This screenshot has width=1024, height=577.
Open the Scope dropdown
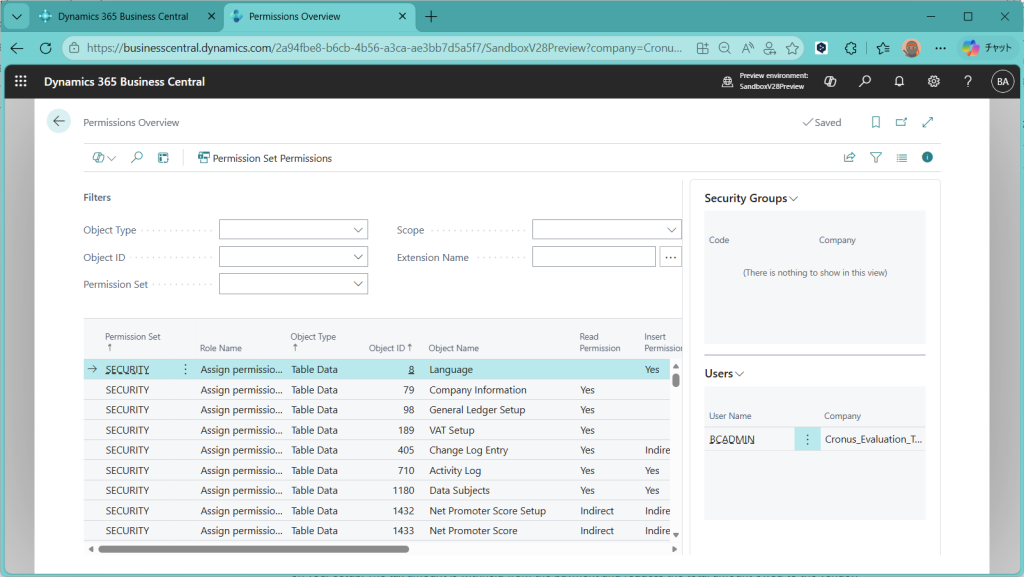coord(672,230)
